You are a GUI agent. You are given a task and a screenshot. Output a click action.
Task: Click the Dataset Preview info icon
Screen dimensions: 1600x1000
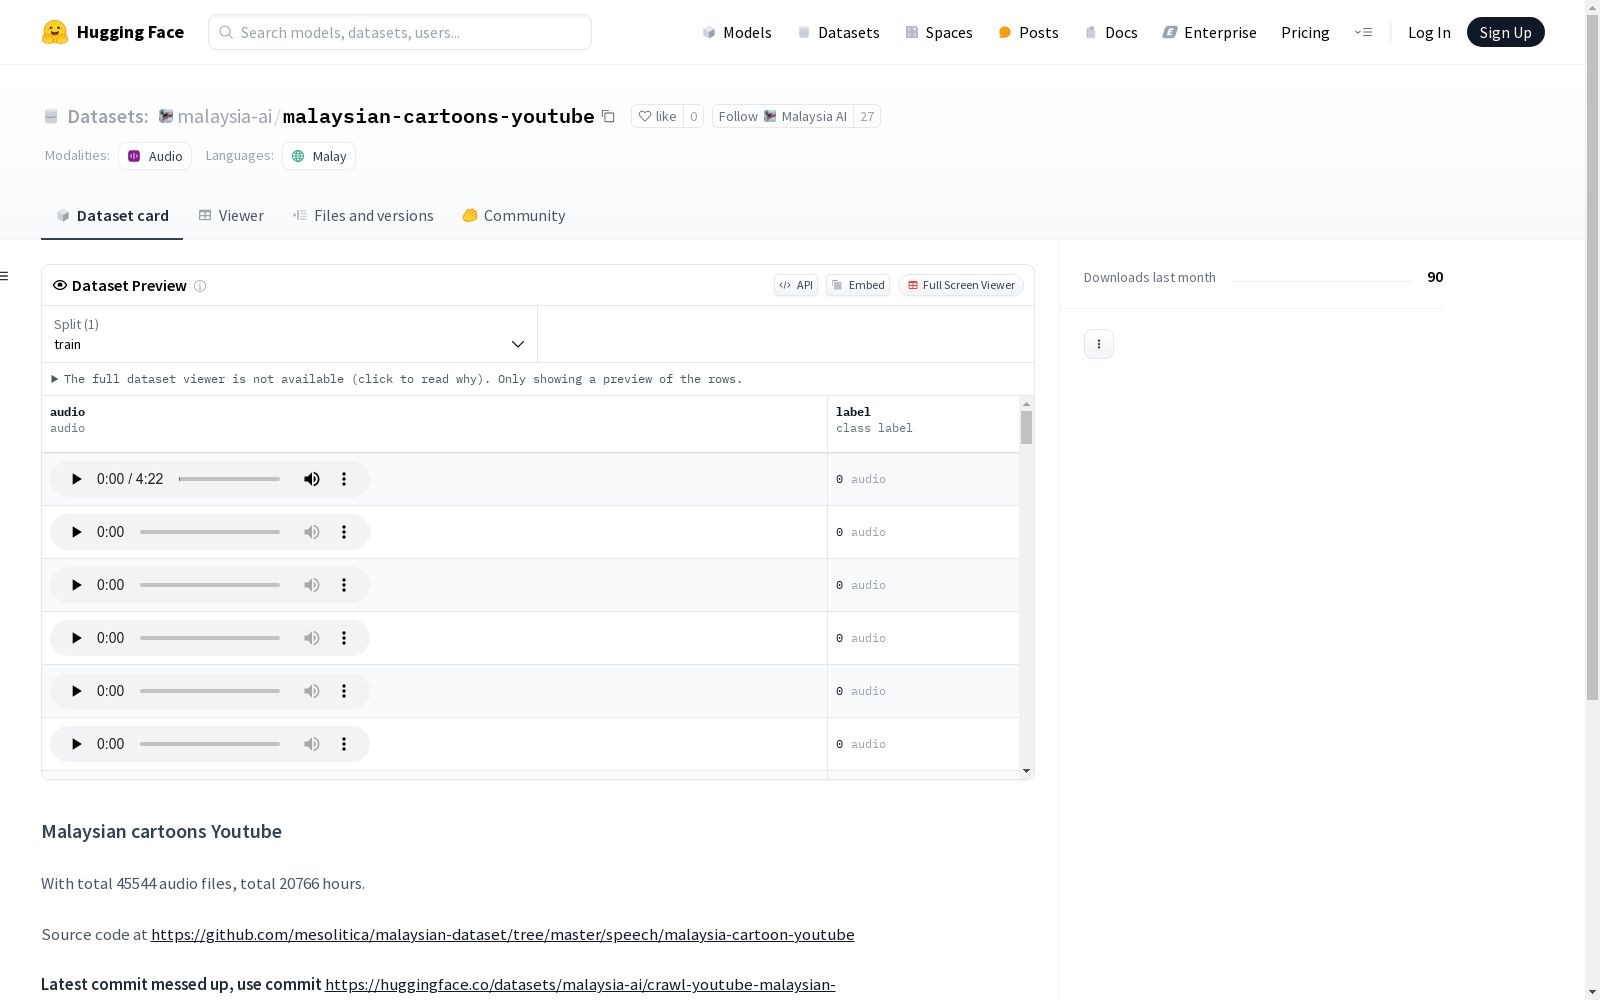click(200, 286)
